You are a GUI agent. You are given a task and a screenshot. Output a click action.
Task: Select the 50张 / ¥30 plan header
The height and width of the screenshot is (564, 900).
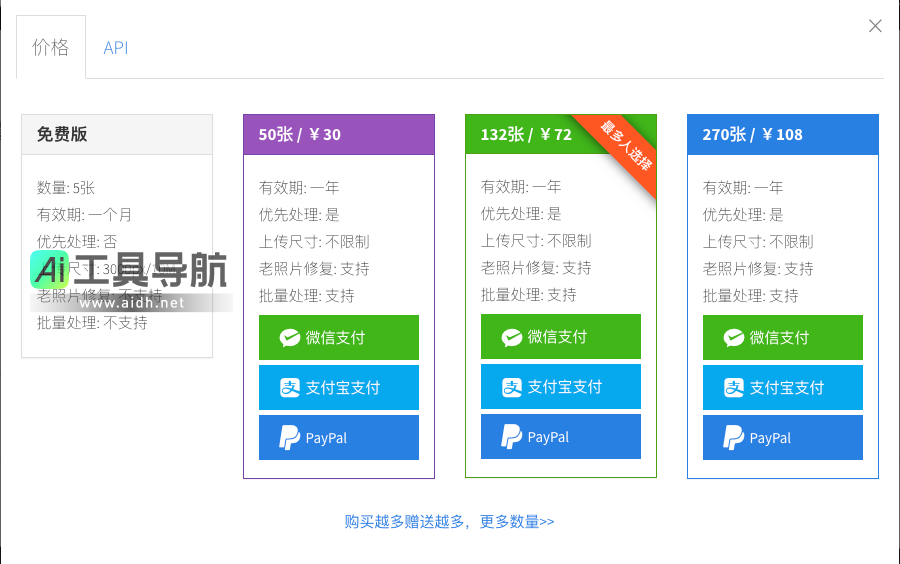point(339,134)
